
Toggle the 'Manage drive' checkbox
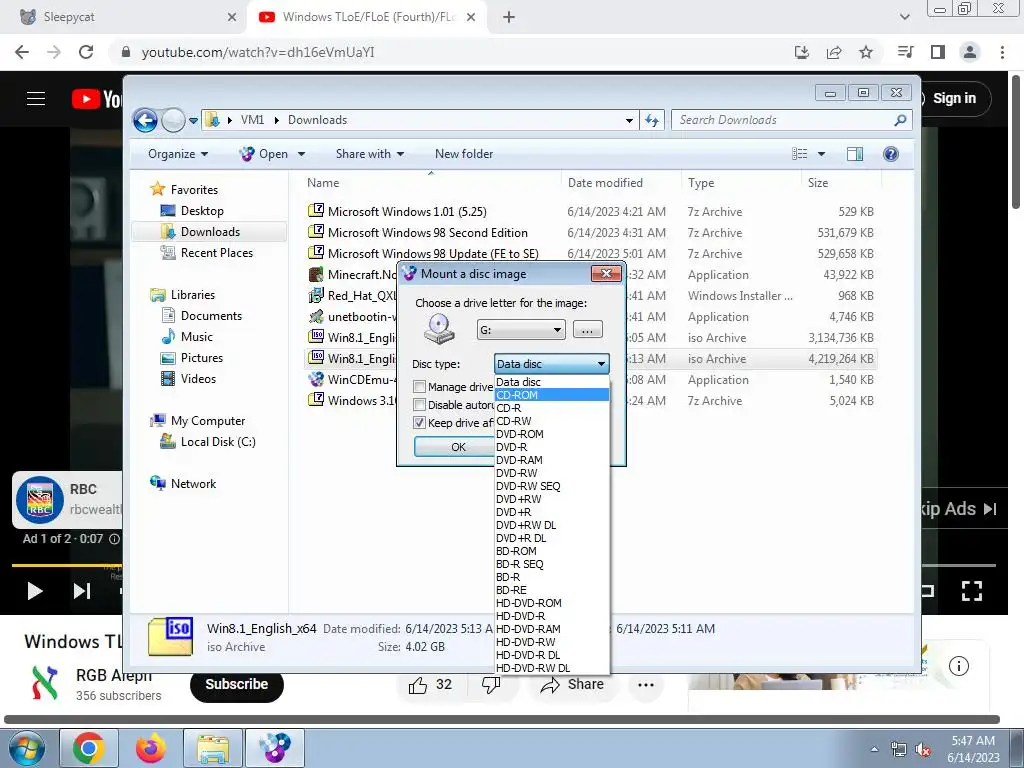coord(420,387)
